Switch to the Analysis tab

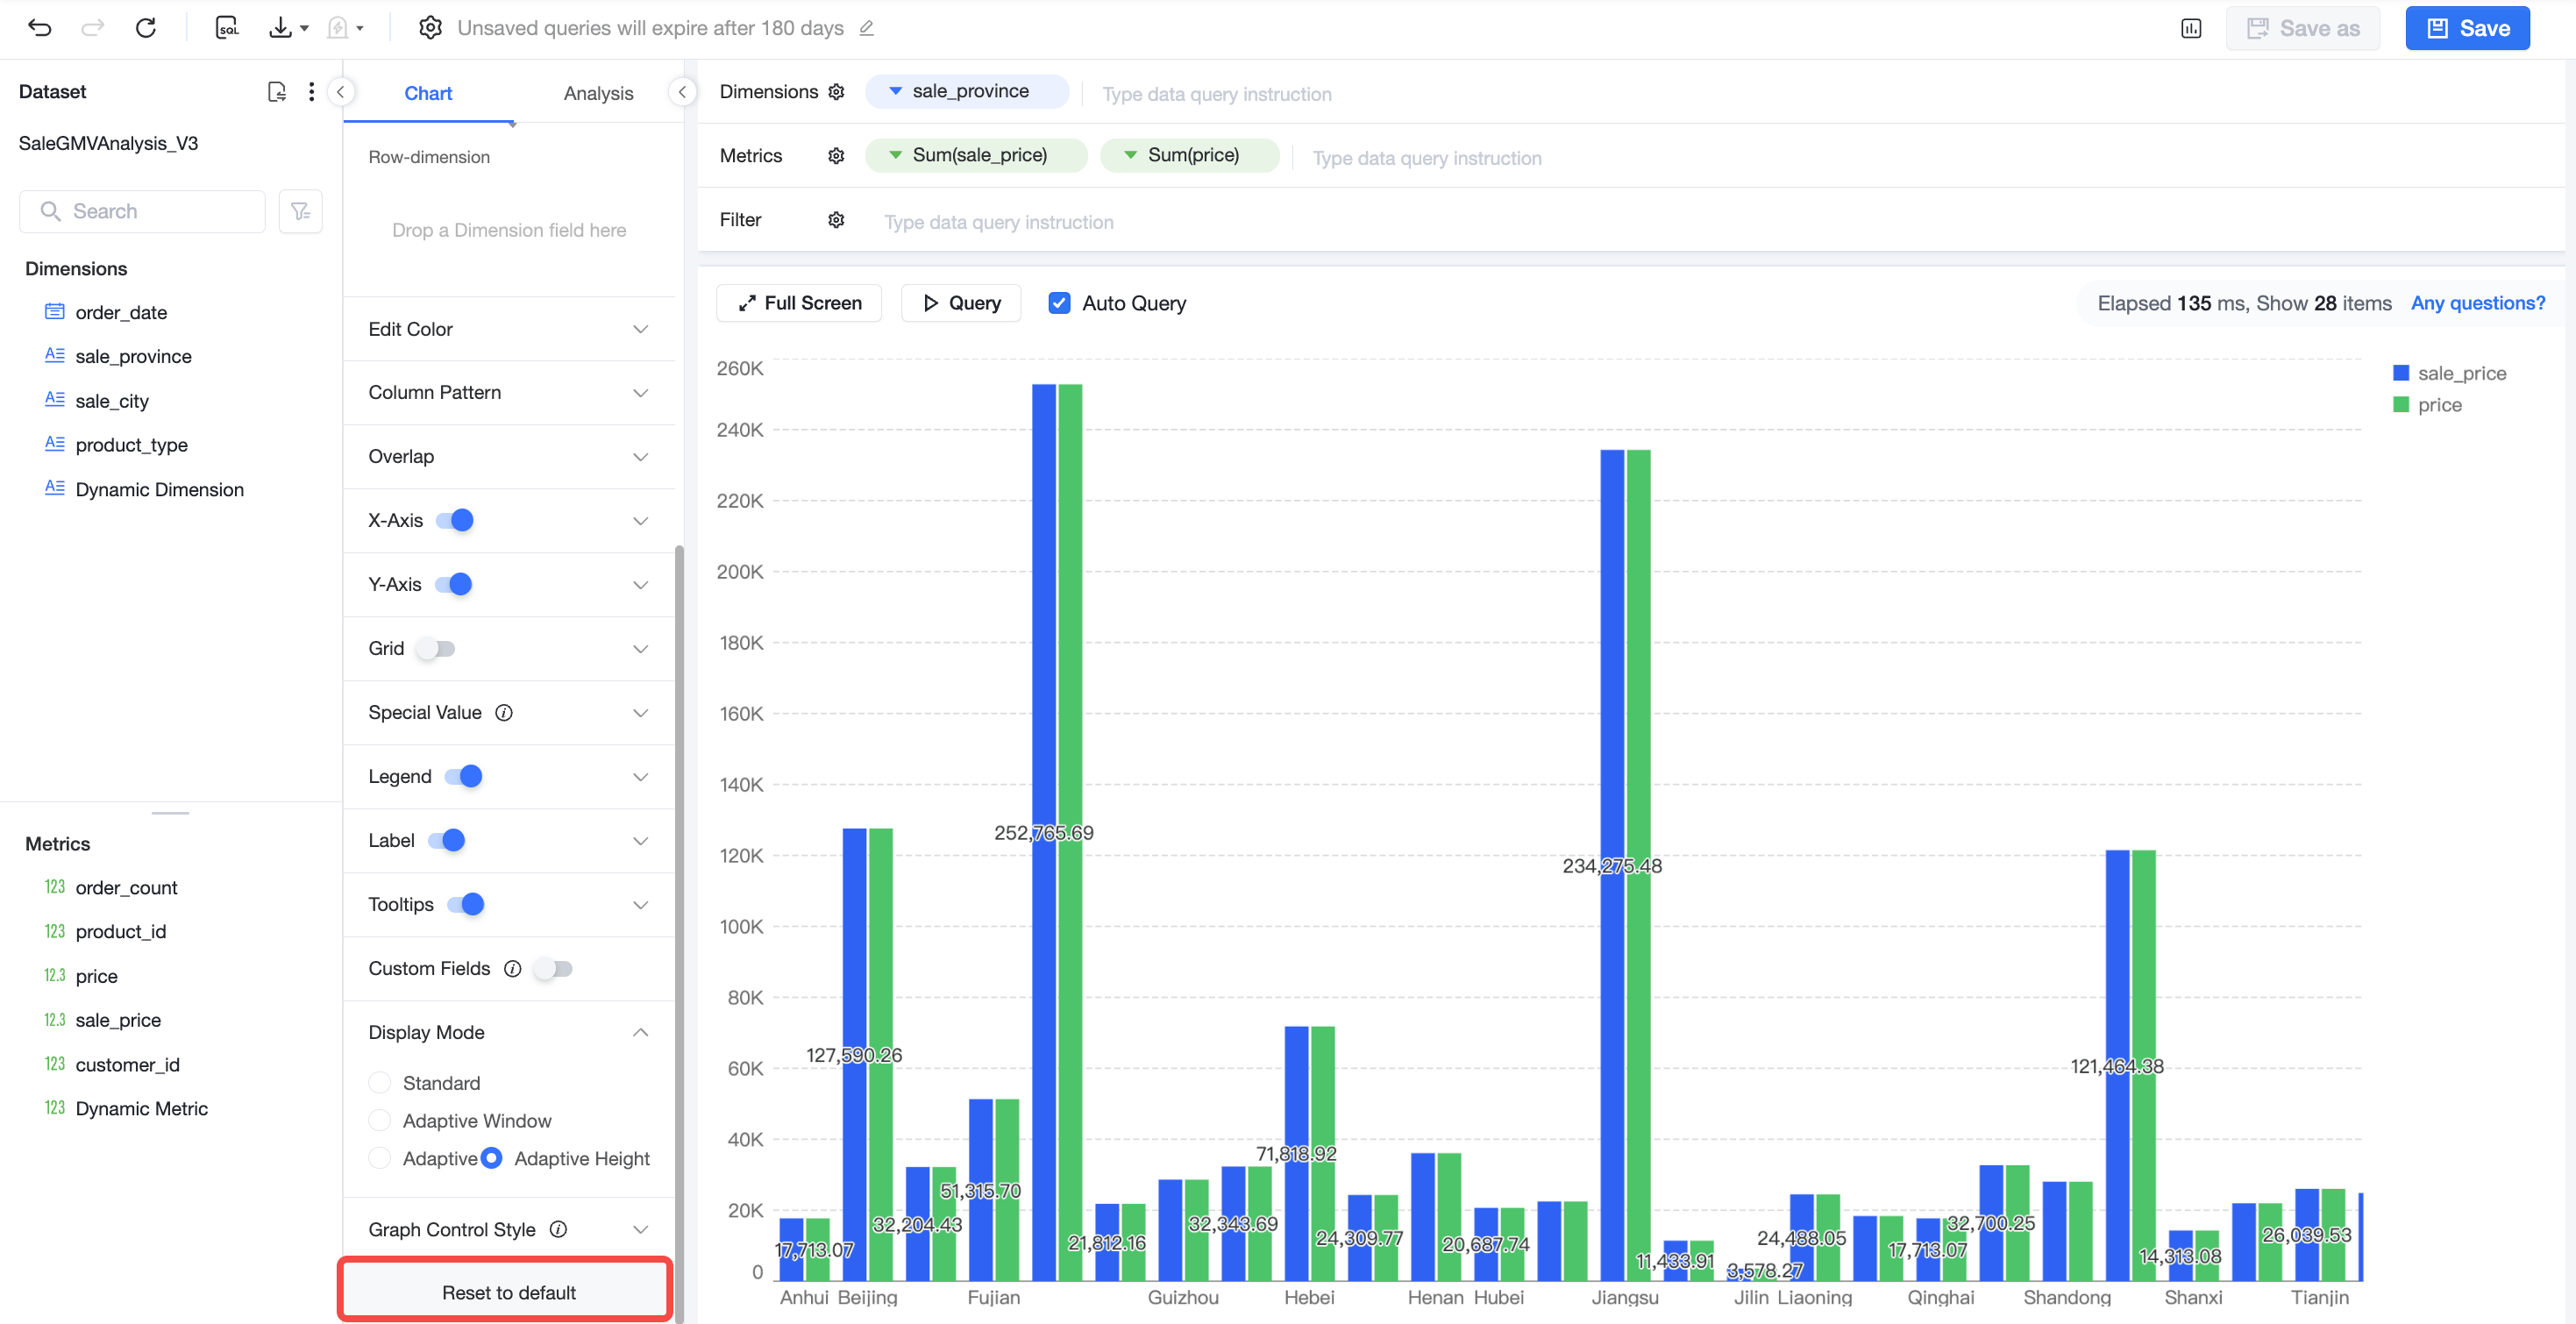pos(598,93)
